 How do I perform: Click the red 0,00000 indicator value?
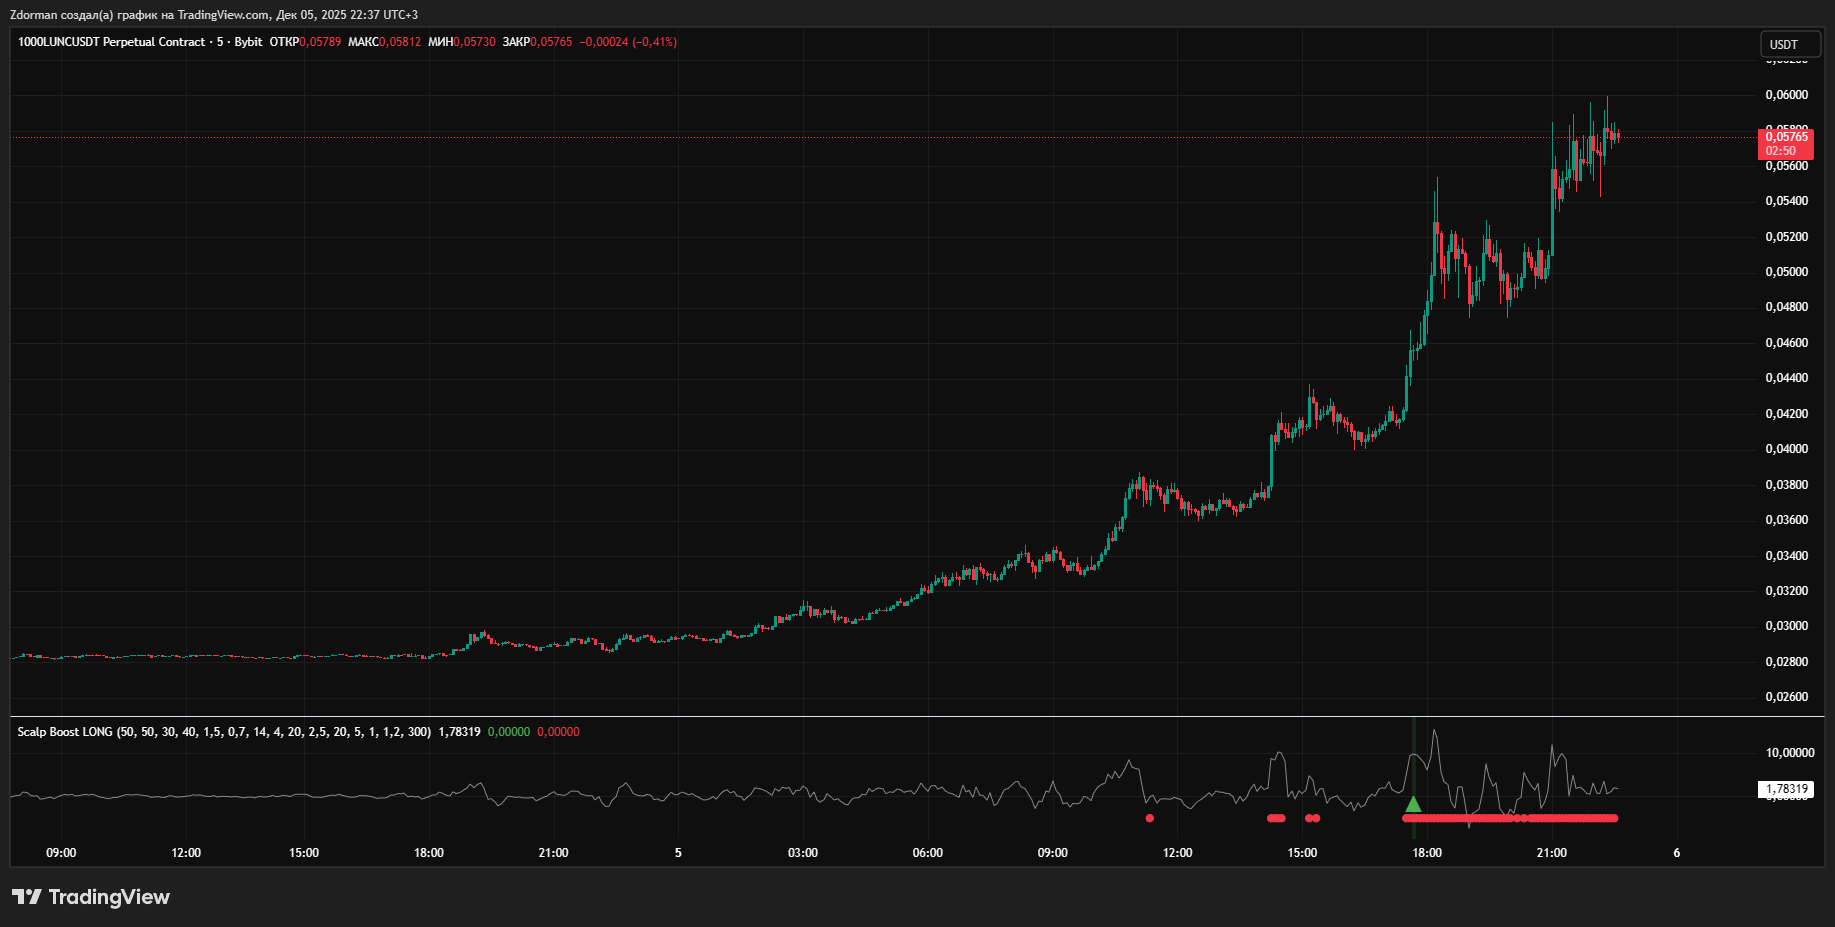[558, 732]
